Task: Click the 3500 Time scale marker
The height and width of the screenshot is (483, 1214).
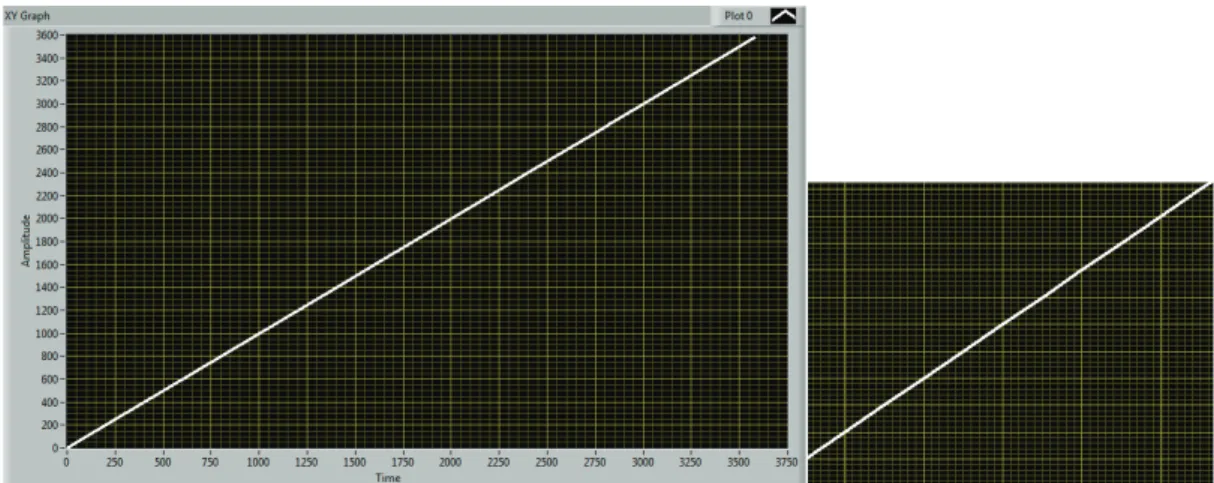Action: (739, 464)
